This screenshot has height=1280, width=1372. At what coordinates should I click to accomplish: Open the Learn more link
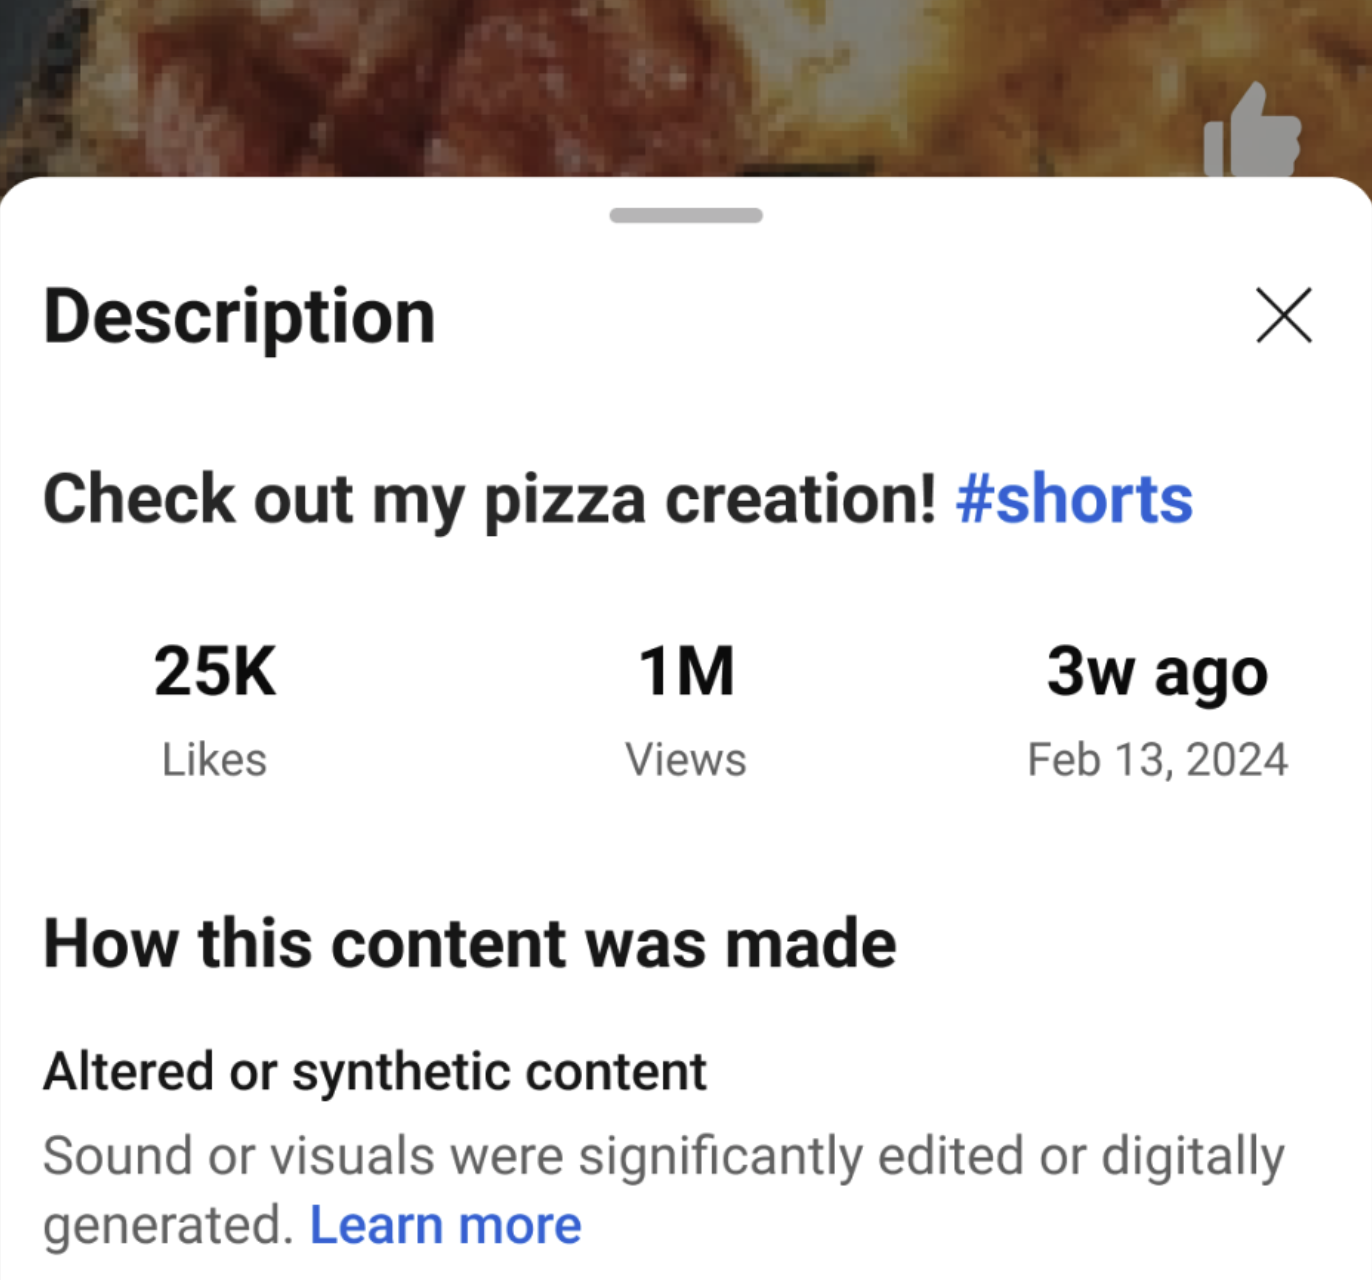pos(445,1225)
